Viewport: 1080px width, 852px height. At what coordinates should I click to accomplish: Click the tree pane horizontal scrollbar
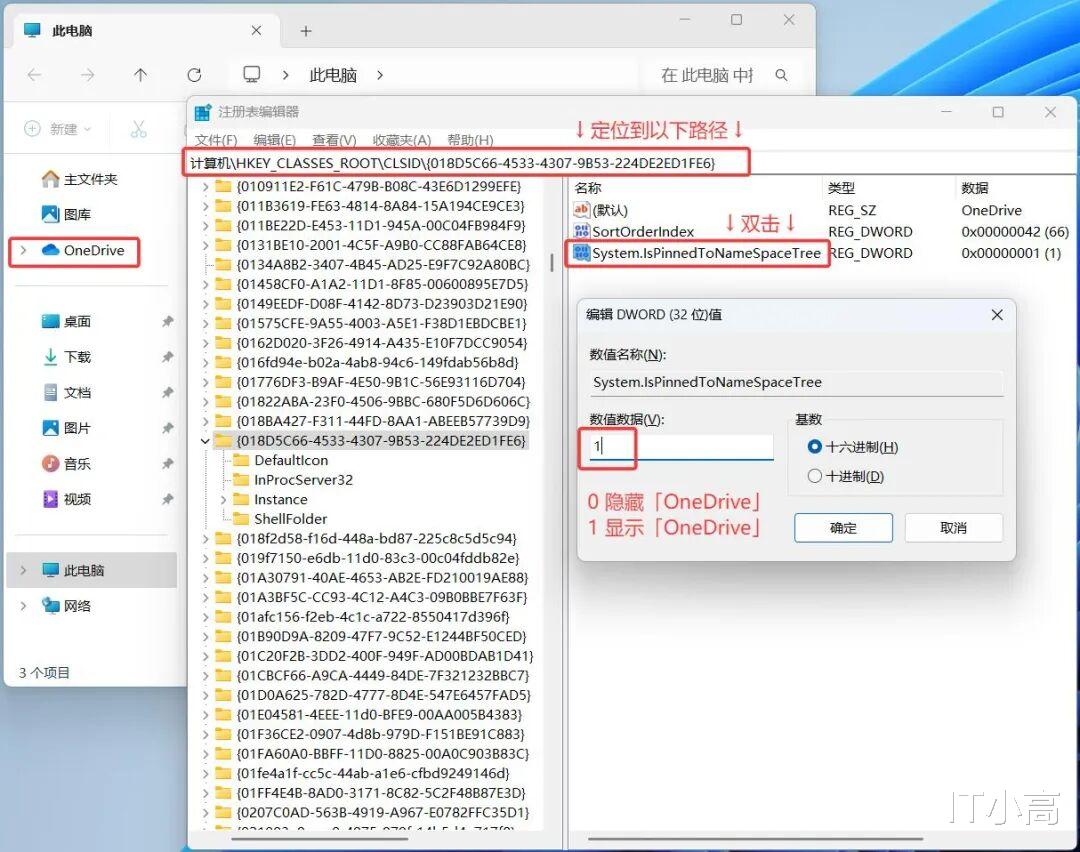pyautogui.click(x=320, y=839)
